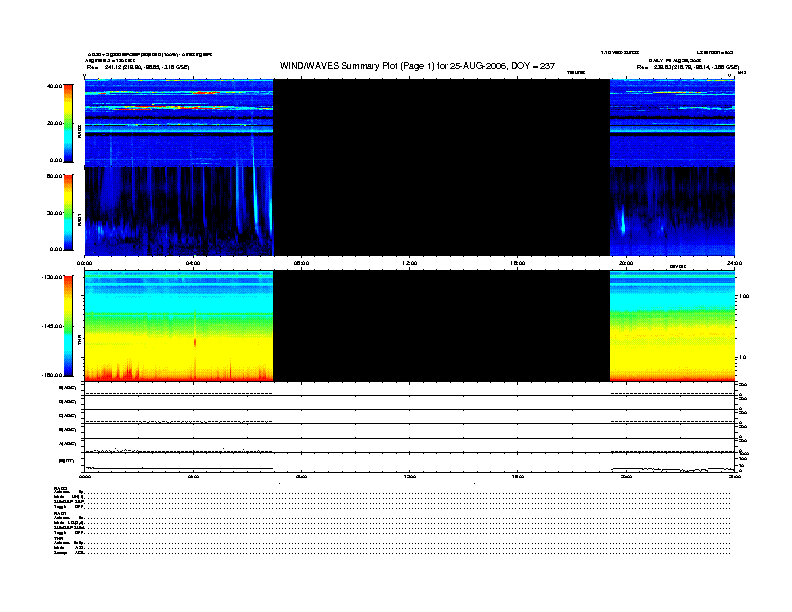Click the 12:00 tick under the RAD1 spectrogram
Screen dimensions: 792x612
tap(410, 263)
